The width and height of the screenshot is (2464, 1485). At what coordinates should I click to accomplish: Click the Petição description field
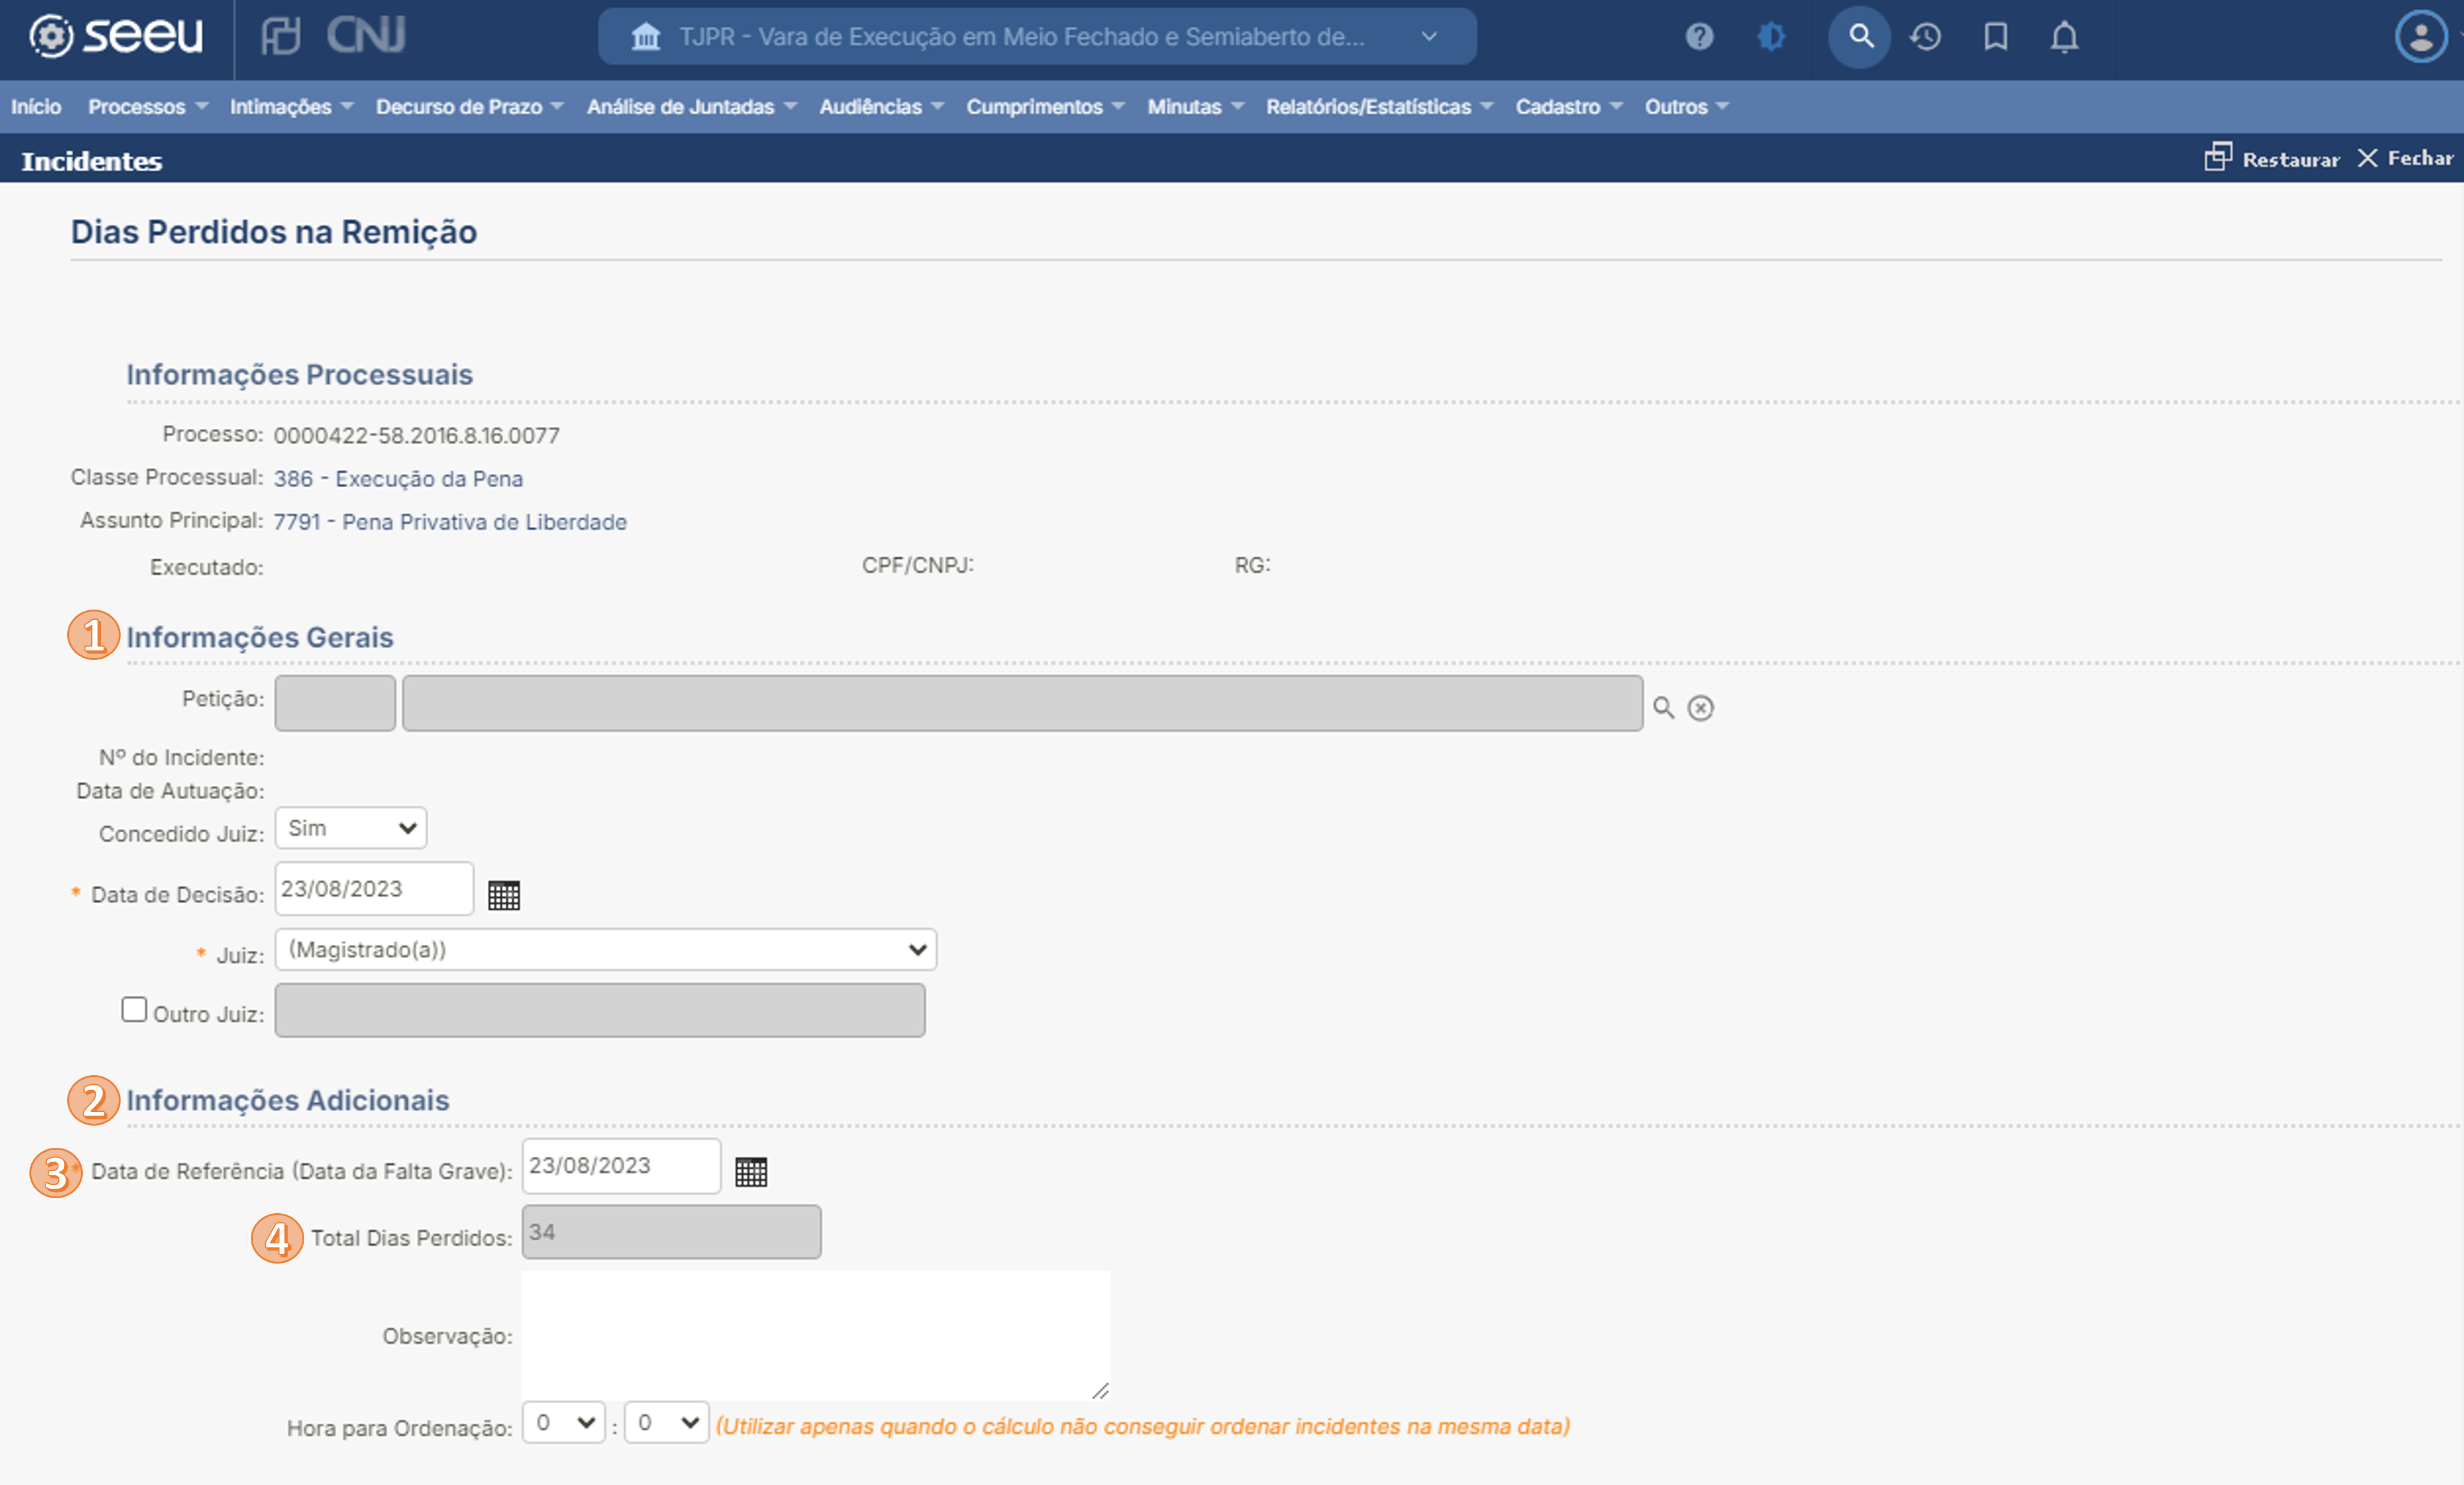point(1022,703)
